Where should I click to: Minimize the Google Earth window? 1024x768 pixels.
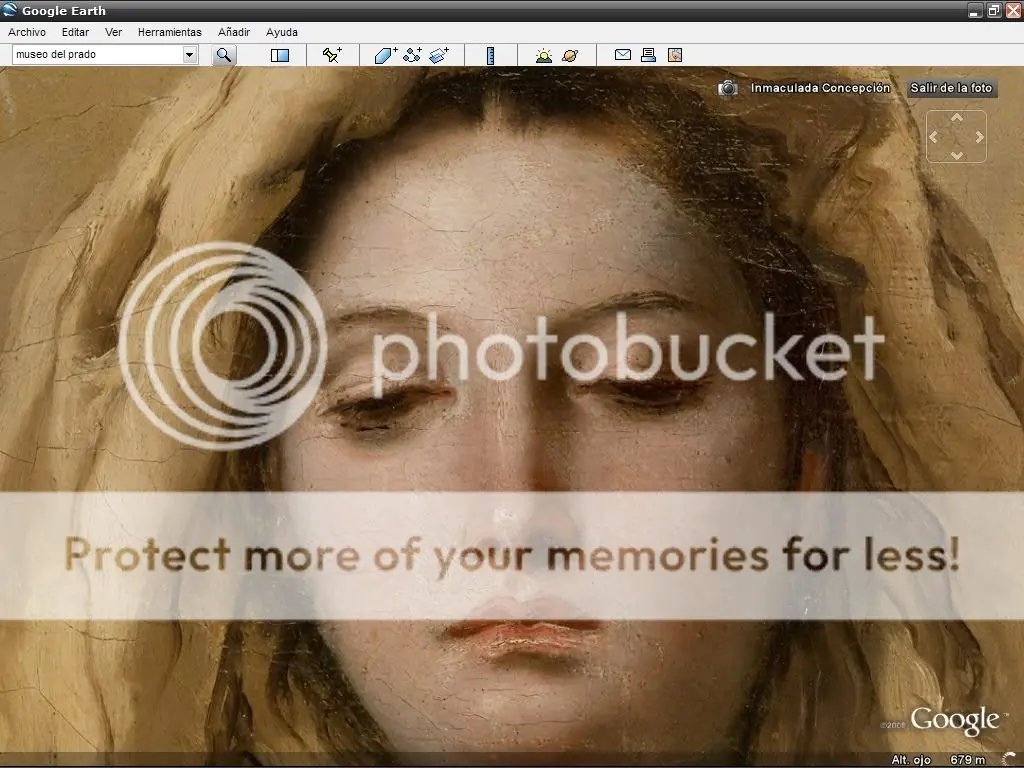click(975, 10)
